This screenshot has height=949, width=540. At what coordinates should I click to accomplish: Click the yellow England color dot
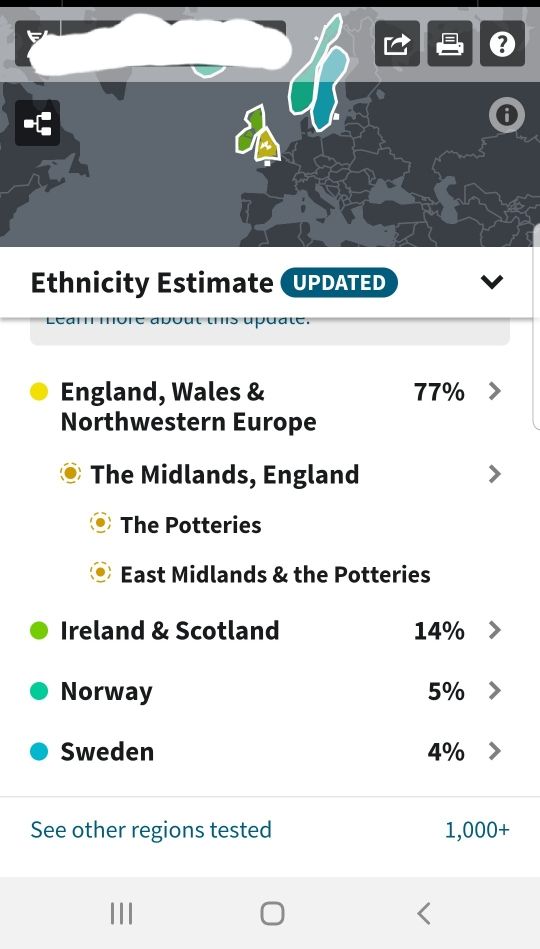pyautogui.click(x=39, y=392)
